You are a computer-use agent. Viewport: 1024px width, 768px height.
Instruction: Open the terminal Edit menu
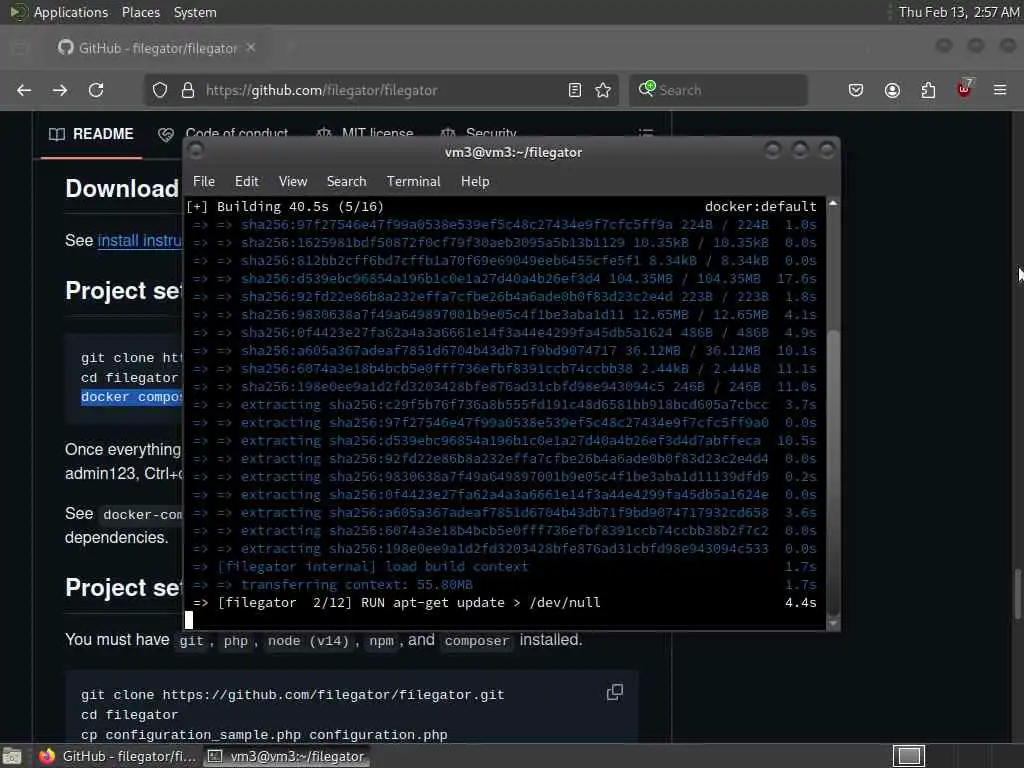click(x=247, y=182)
